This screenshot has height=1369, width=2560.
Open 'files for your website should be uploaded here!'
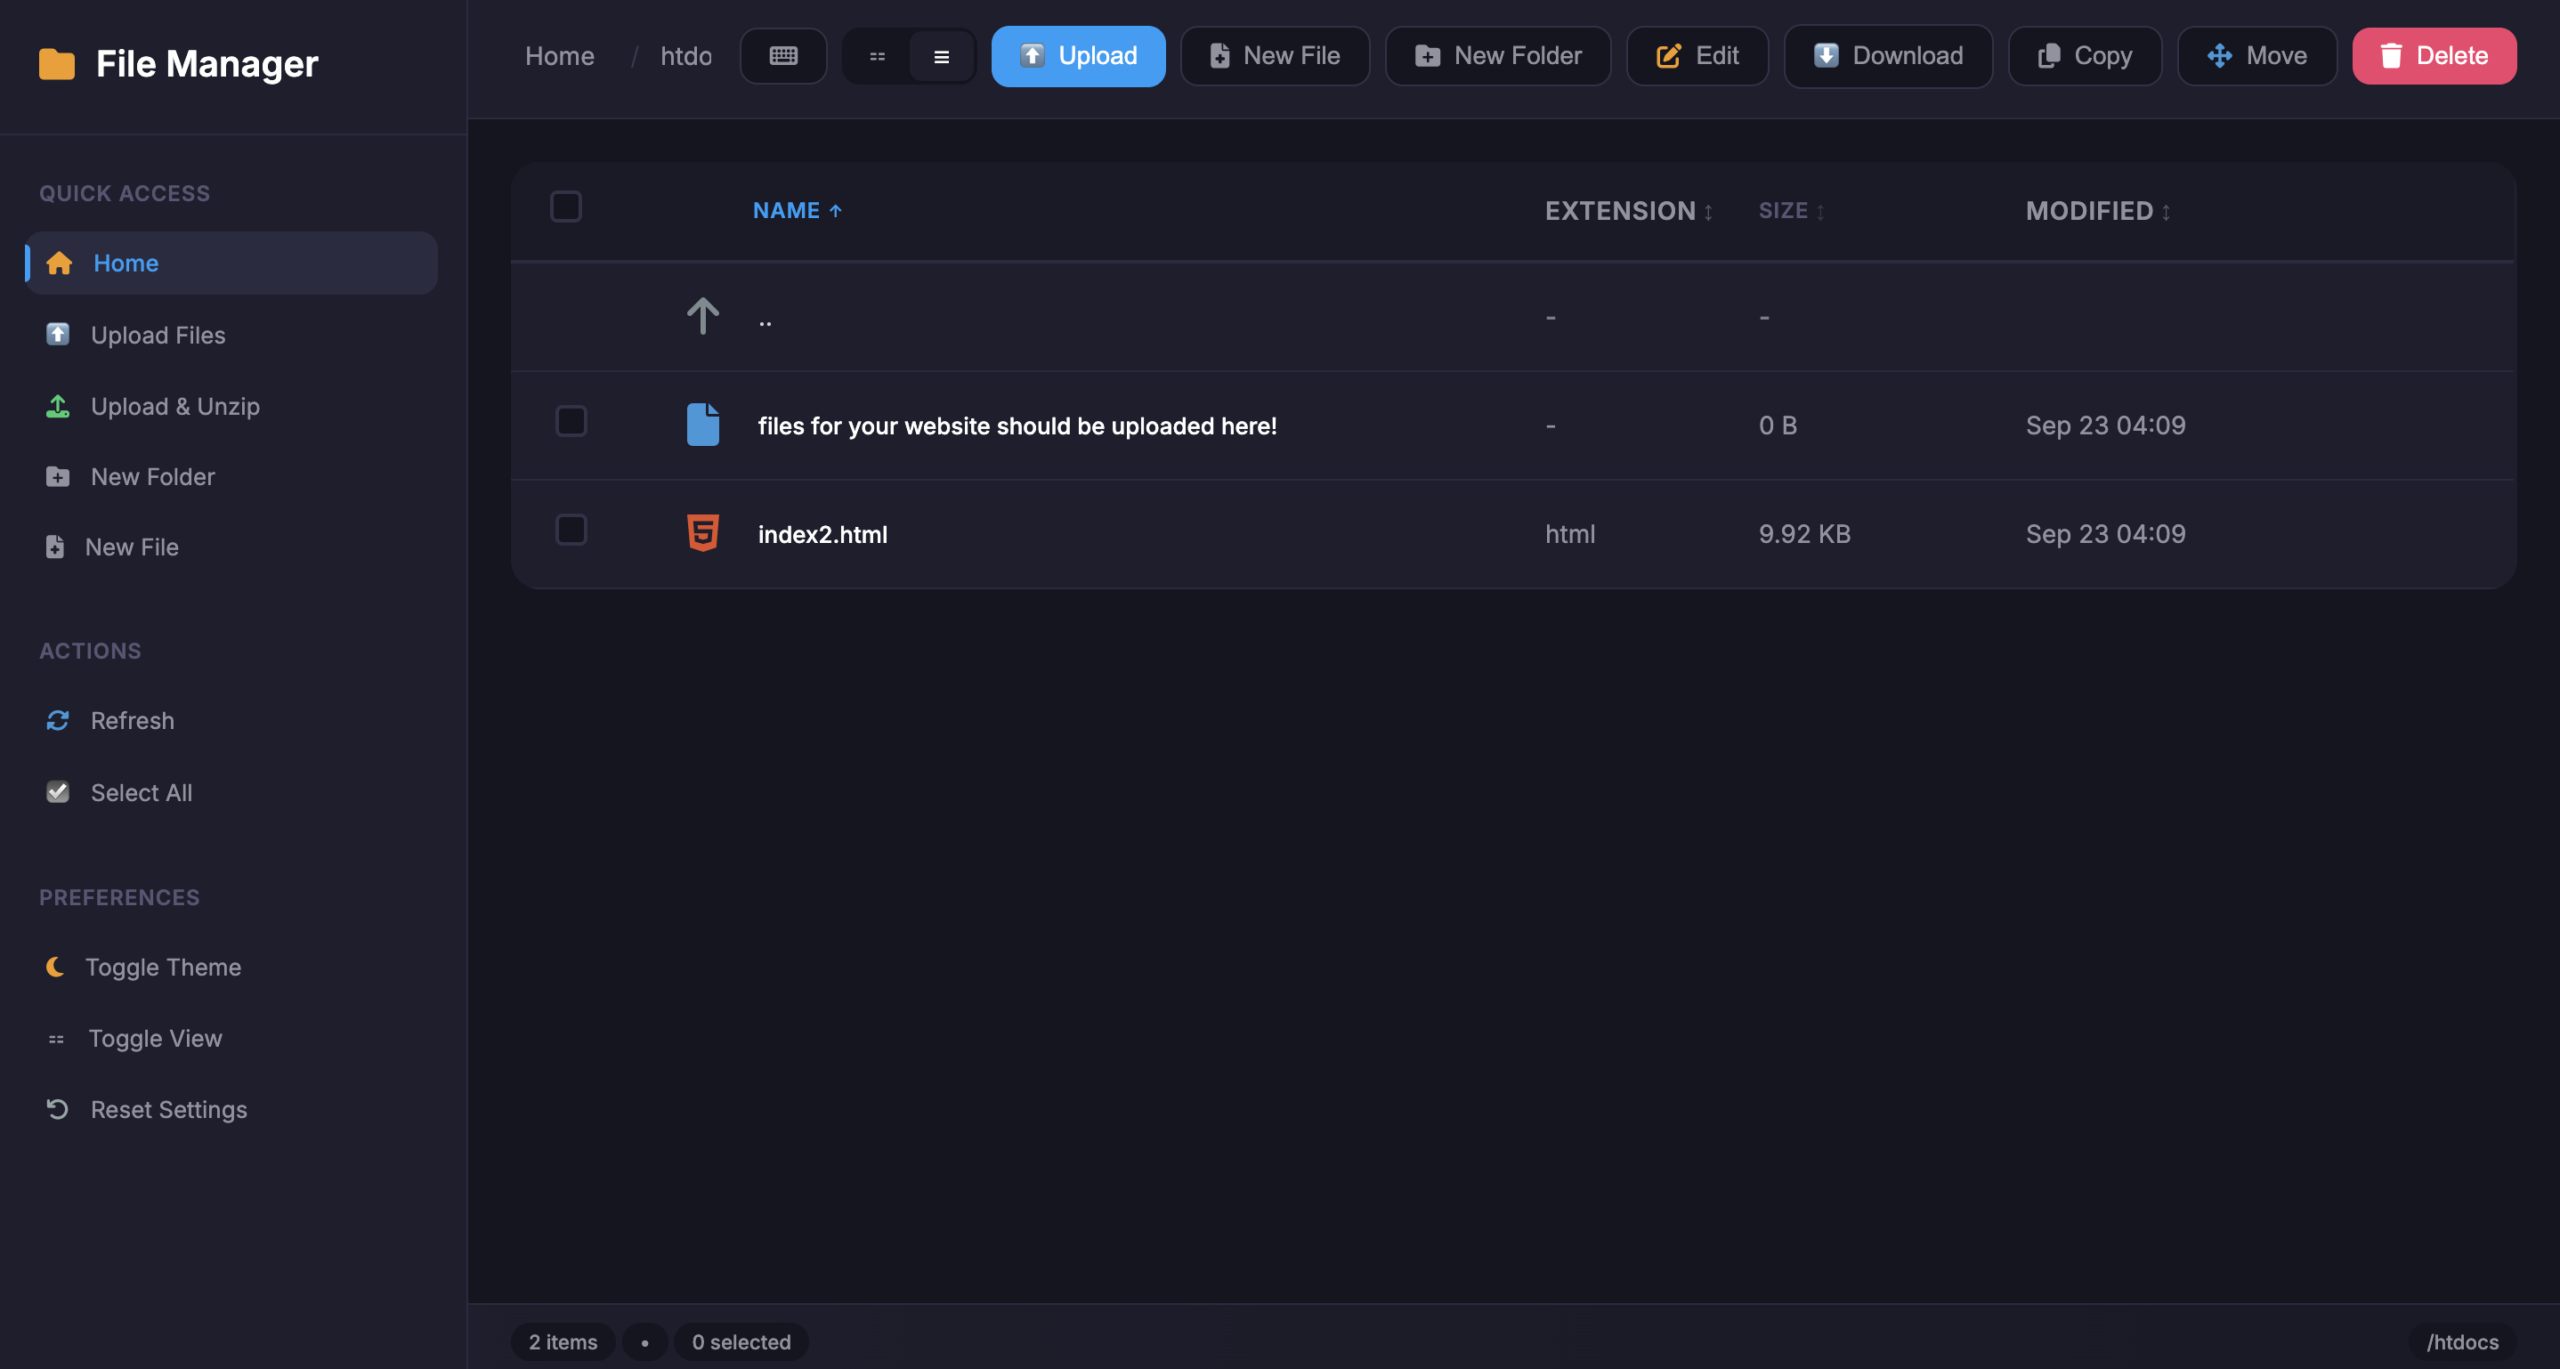pos(1017,426)
